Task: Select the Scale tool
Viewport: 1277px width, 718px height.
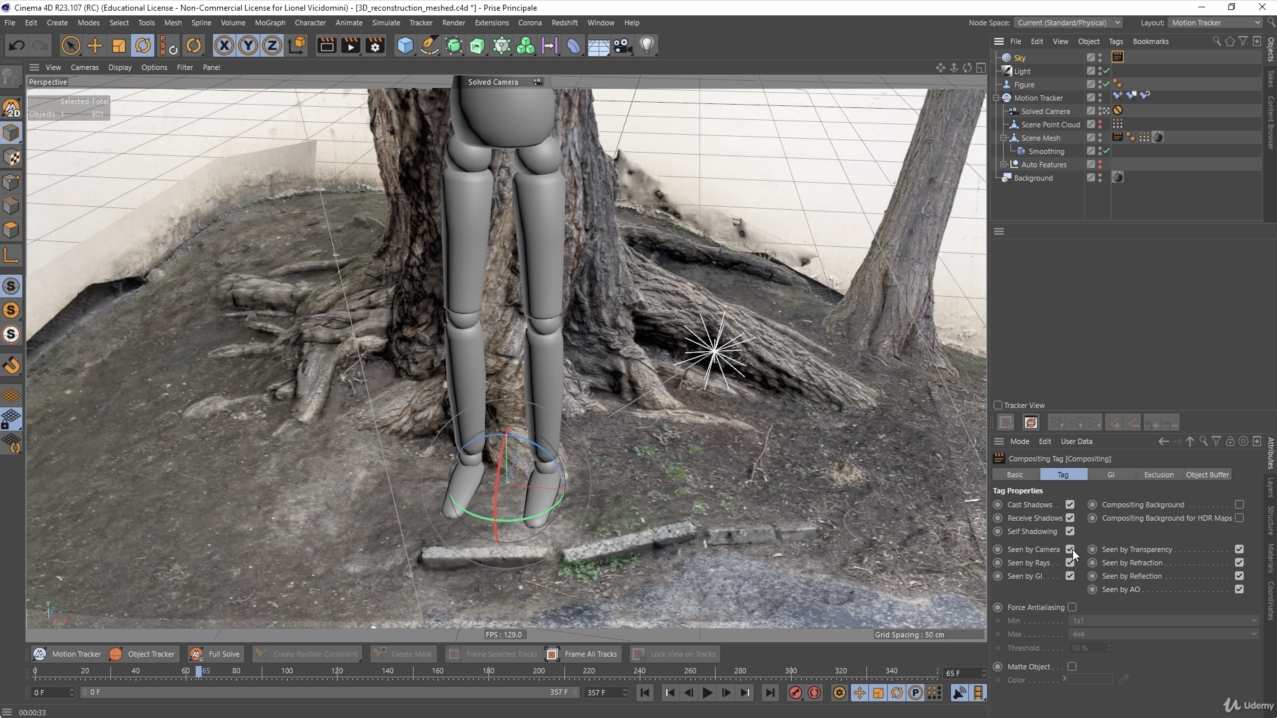Action: [x=117, y=45]
